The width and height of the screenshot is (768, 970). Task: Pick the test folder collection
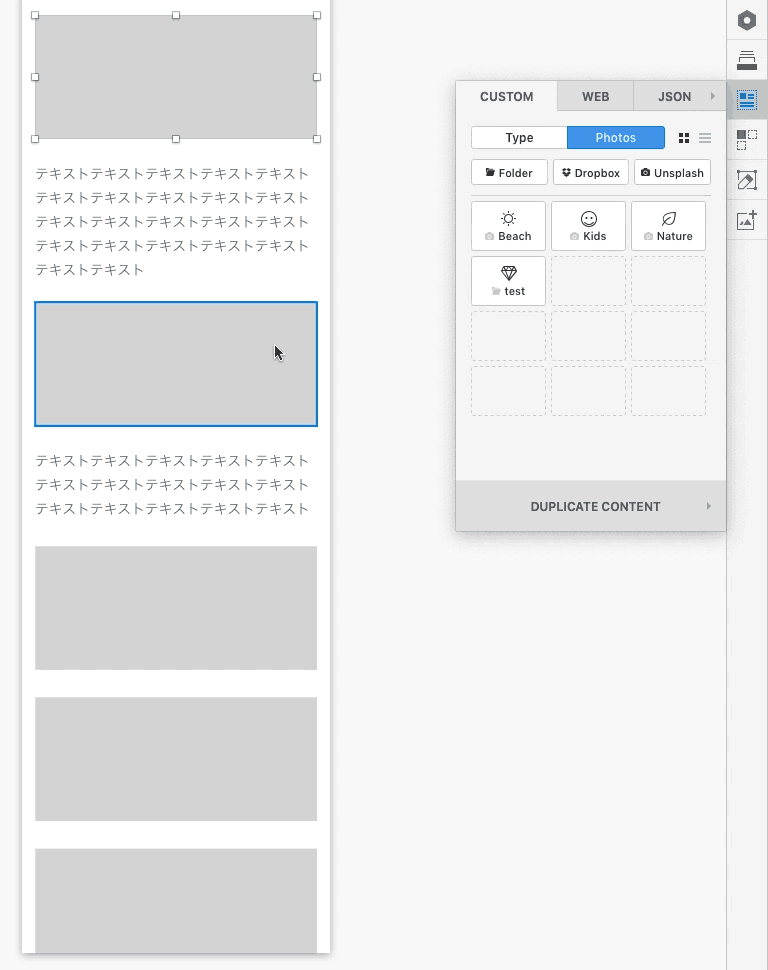[508, 281]
